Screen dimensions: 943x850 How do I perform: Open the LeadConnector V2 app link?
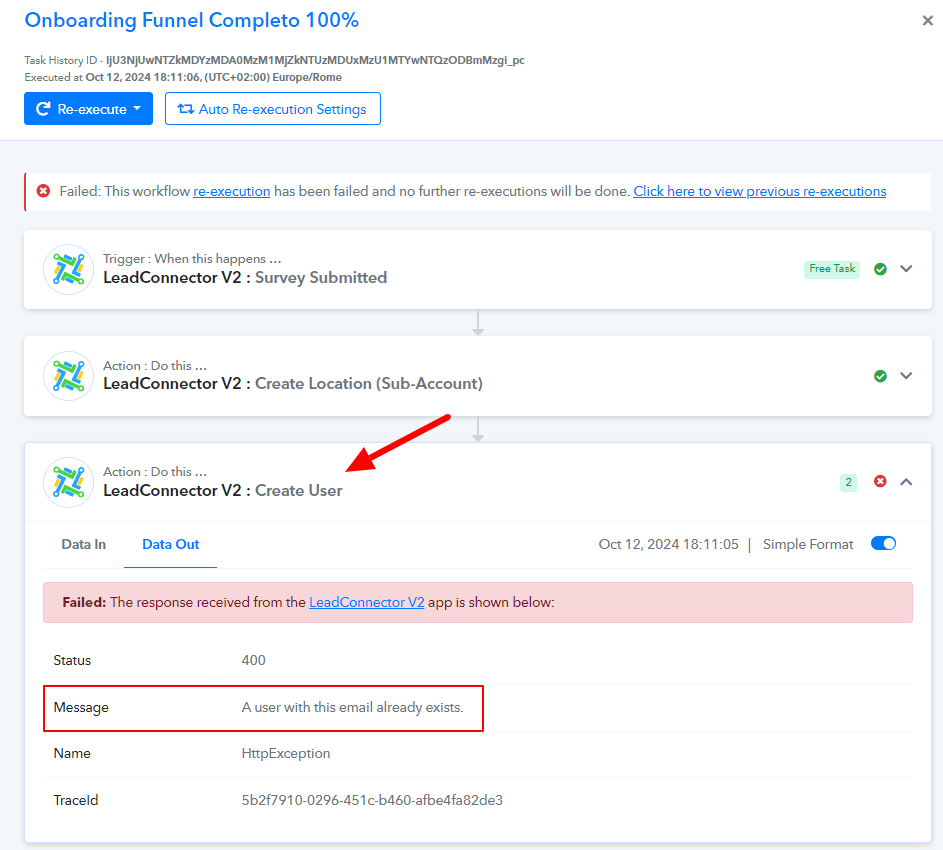(x=366, y=602)
